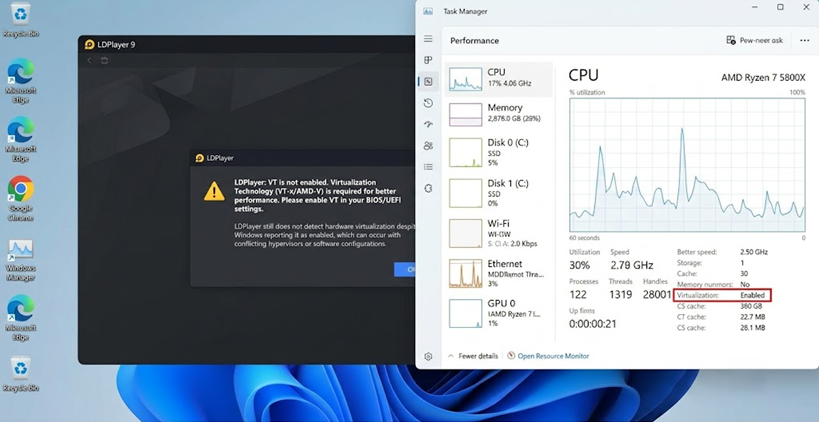Click the Performance page heading
Image resolution: width=819 pixels, height=422 pixels.
[x=474, y=41]
